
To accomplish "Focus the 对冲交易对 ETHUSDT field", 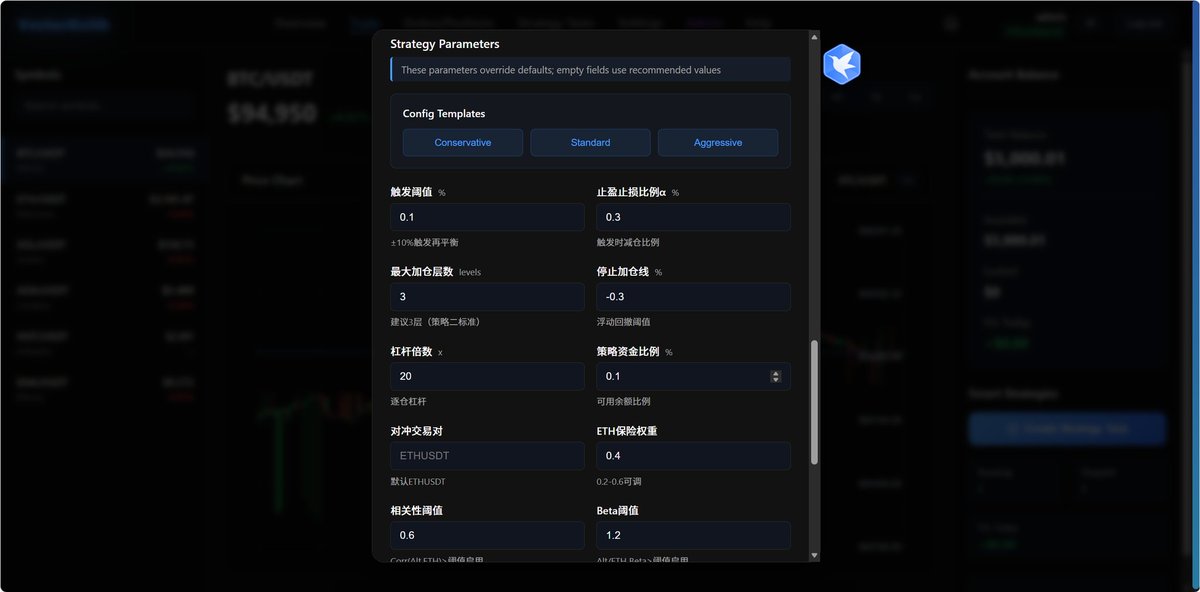I will [487, 456].
